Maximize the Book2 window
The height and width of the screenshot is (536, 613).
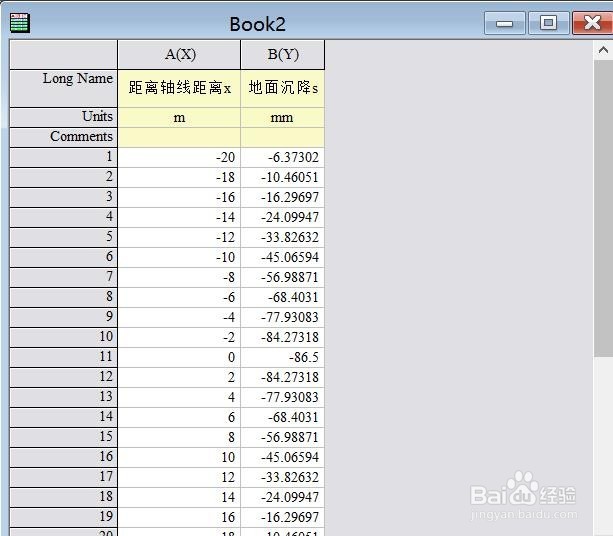click(x=548, y=23)
